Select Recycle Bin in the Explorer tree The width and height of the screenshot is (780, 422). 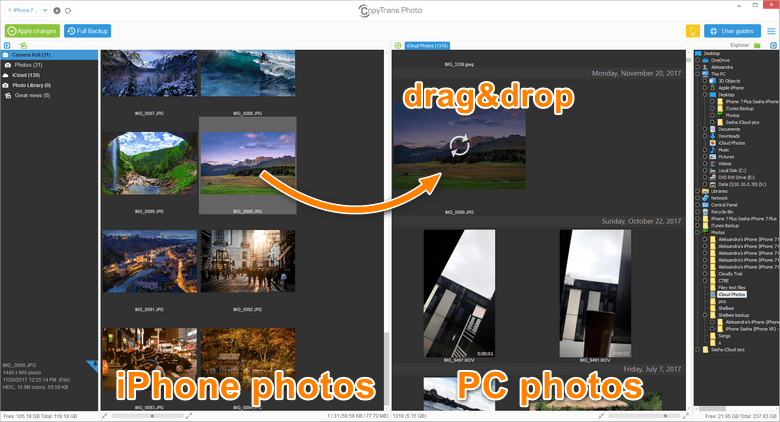722,212
